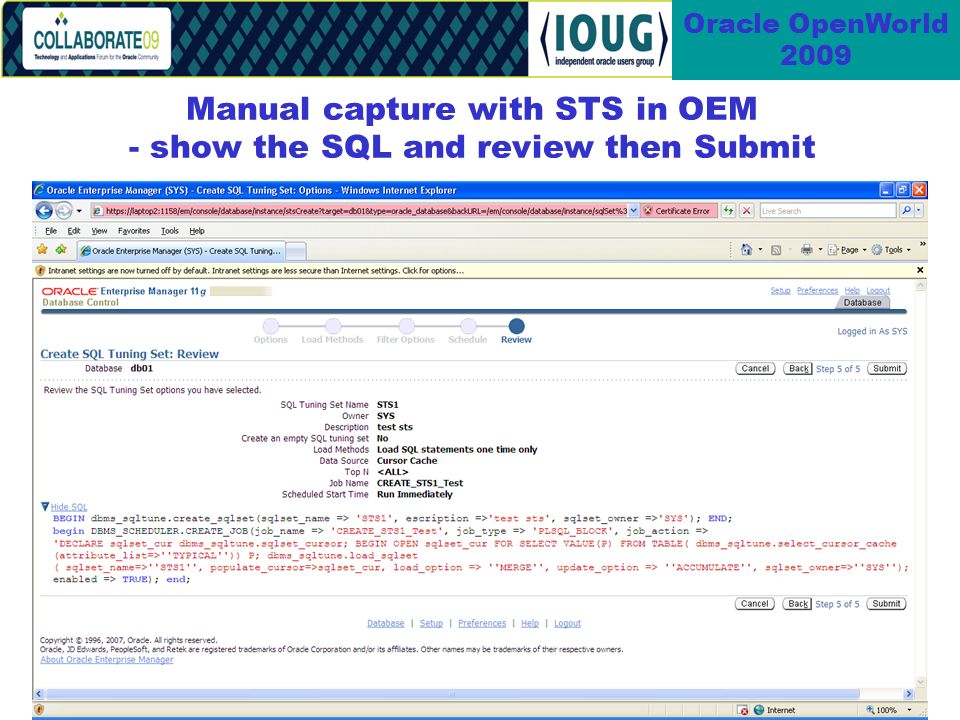The image size is (960, 720).
Task: Select the Oracle Enterprise Manager browser tab
Action: (181, 250)
